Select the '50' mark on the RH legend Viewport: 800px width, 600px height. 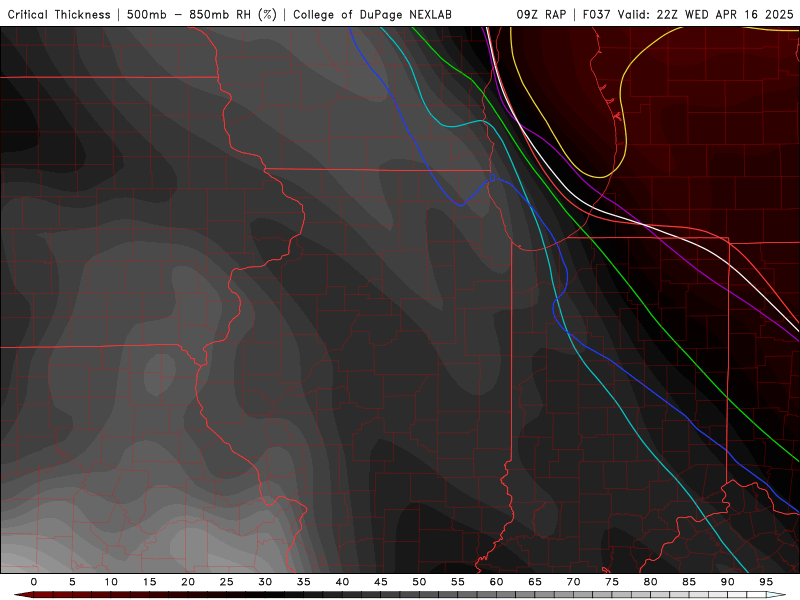coord(419,582)
